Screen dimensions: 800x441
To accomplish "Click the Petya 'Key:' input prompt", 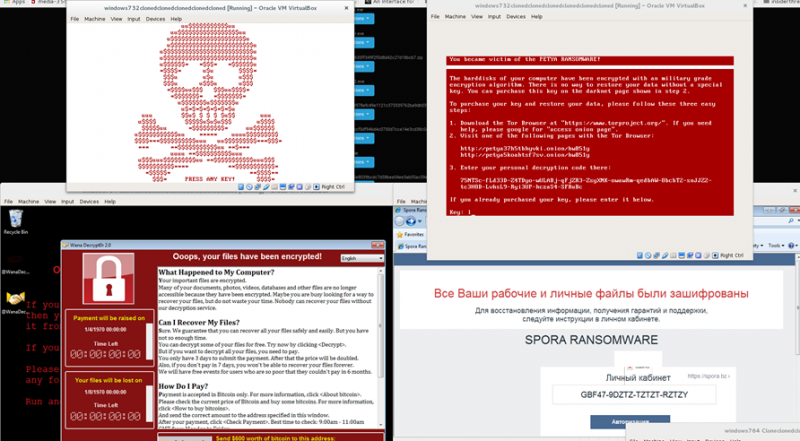I will coord(461,212).
